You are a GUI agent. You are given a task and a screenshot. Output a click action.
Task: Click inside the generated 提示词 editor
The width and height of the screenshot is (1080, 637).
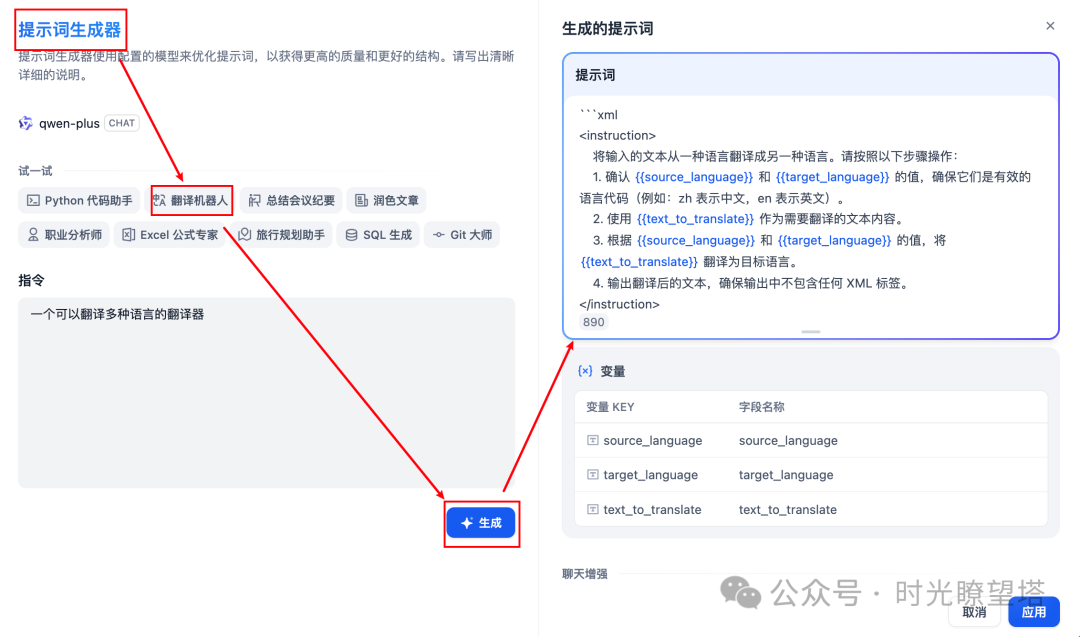click(x=811, y=210)
